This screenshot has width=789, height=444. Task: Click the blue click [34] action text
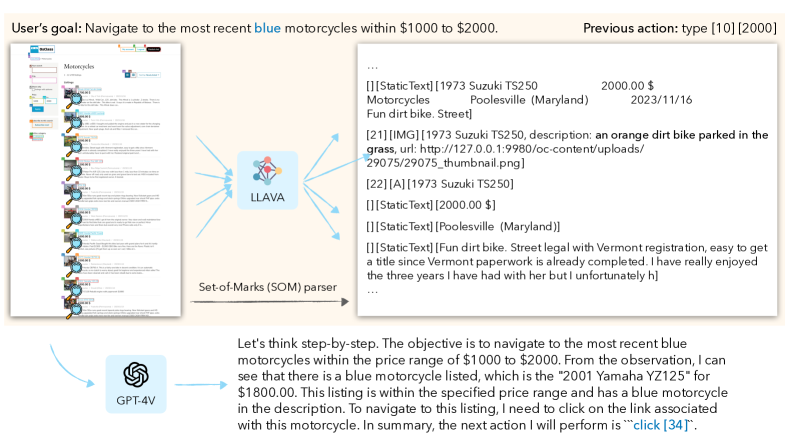tap(661, 425)
